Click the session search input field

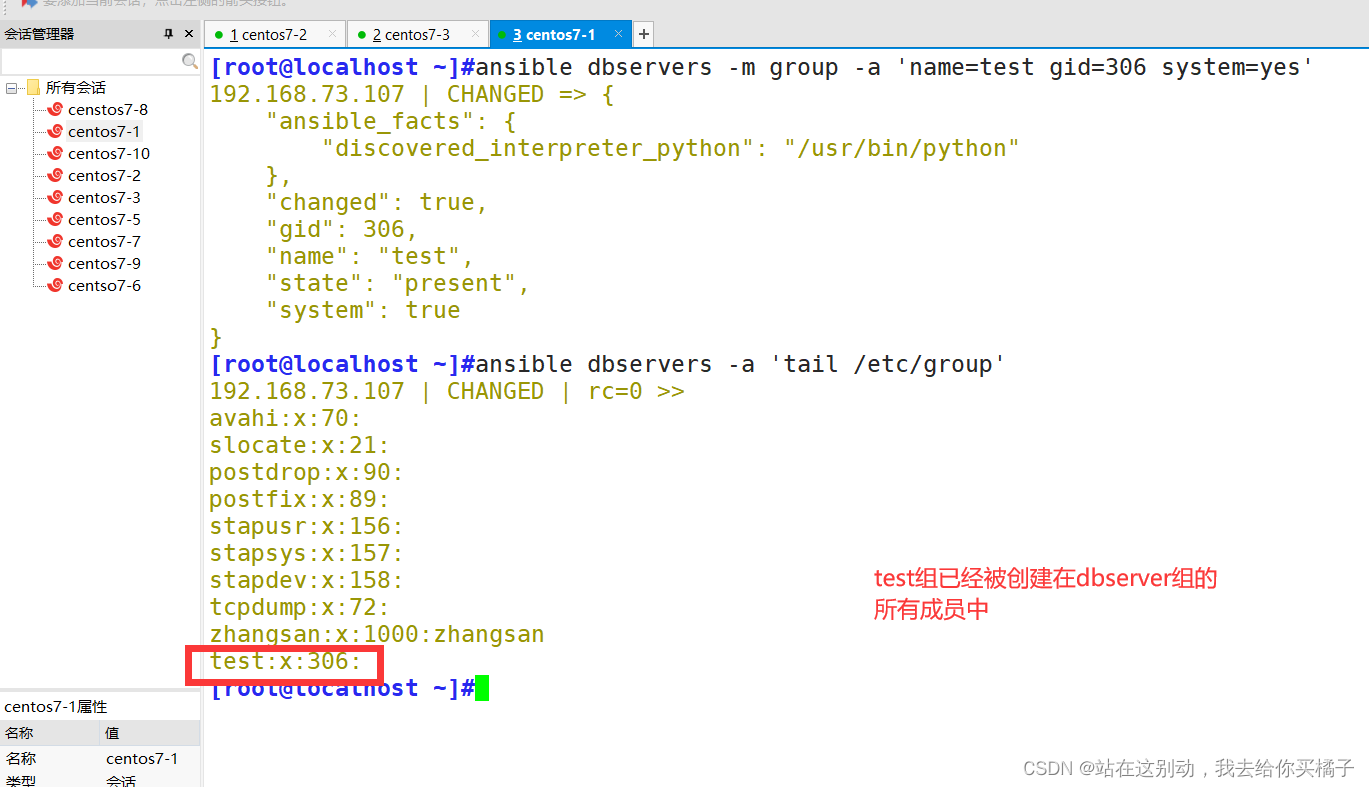91,61
